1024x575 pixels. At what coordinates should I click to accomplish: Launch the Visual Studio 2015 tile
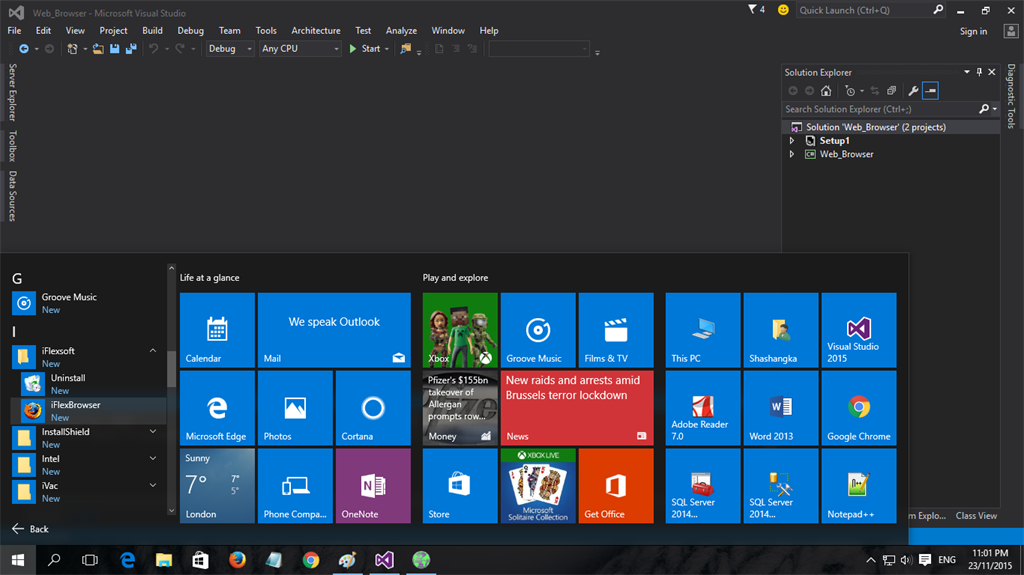click(858, 331)
